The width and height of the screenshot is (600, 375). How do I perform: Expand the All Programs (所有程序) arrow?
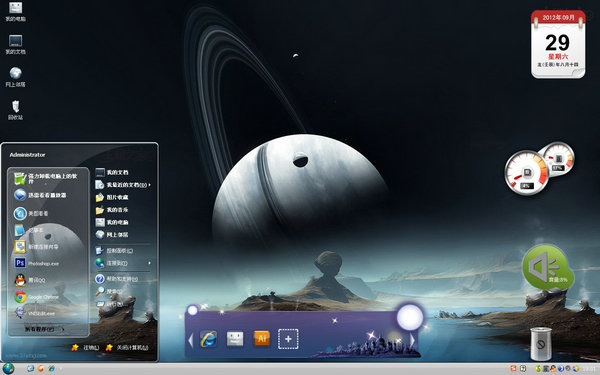coord(44,329)
